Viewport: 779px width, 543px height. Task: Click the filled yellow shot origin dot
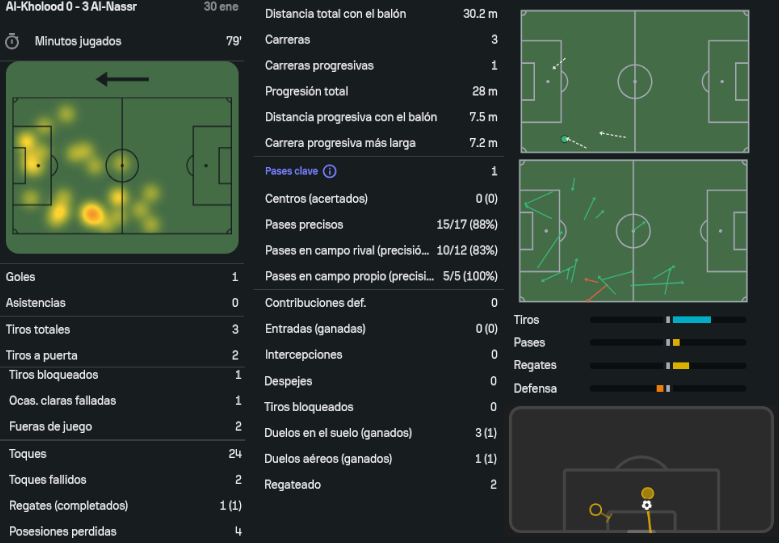[647, 493]
